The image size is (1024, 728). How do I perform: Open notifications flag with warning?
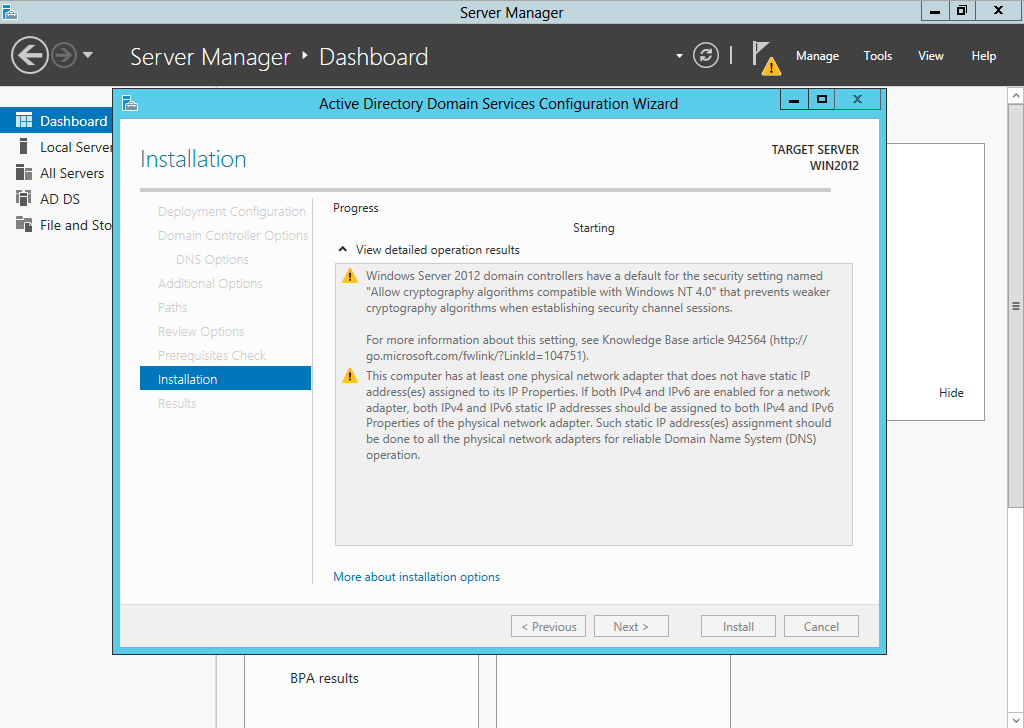click(766, 57)
